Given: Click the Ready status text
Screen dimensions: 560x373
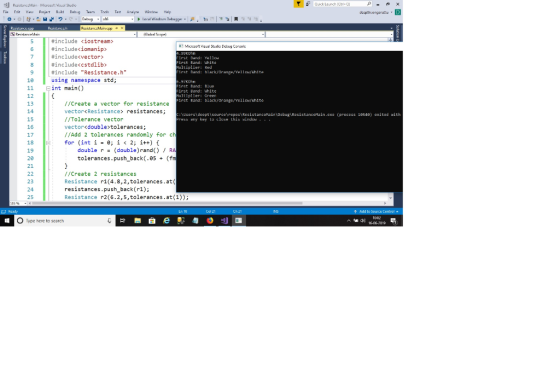Looking at the screenshot, I should coord(13,212).
